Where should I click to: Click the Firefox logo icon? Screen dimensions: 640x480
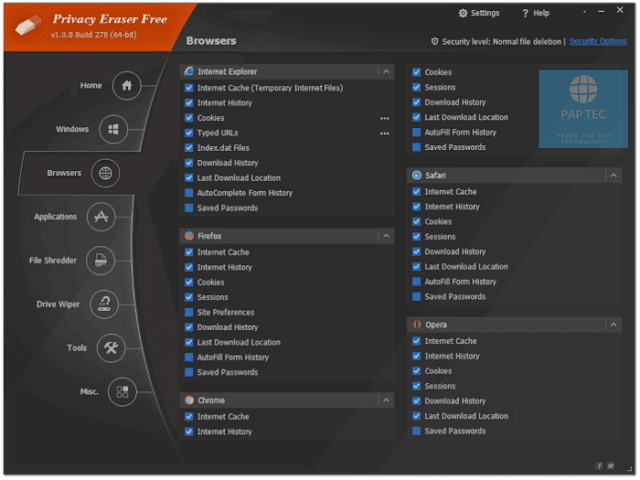(189, 236)
